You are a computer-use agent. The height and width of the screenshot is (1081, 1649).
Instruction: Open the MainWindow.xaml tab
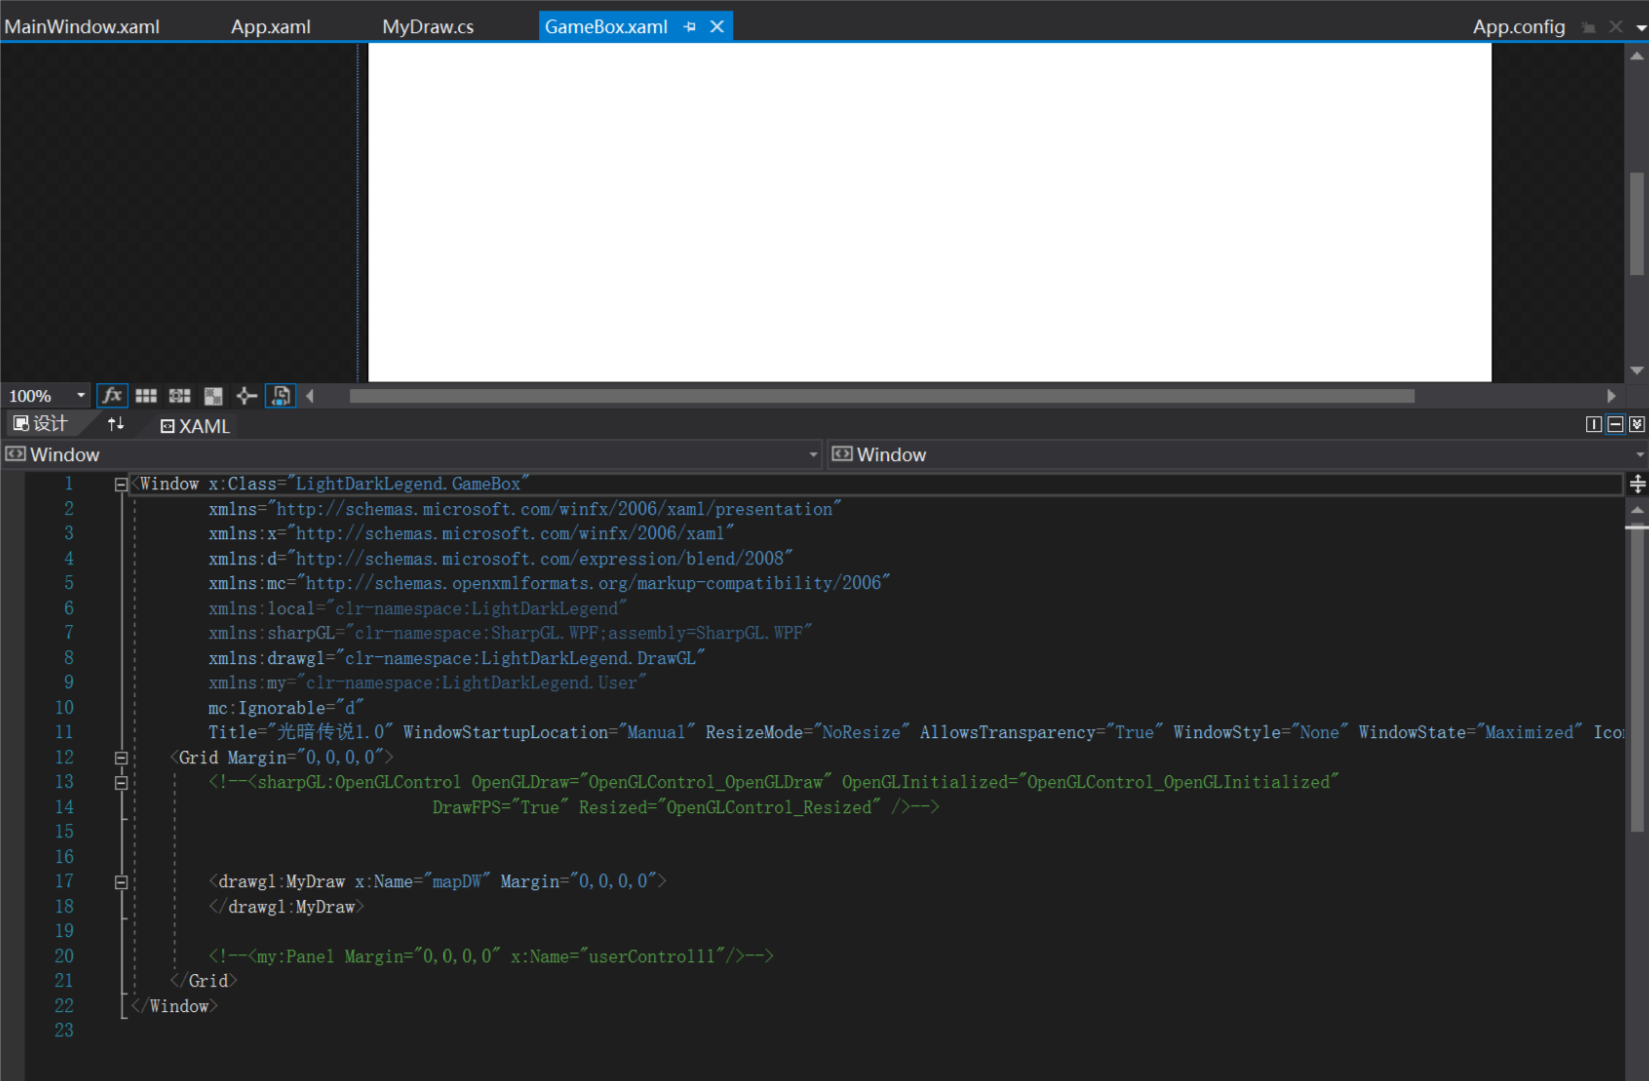click(82, 27)
